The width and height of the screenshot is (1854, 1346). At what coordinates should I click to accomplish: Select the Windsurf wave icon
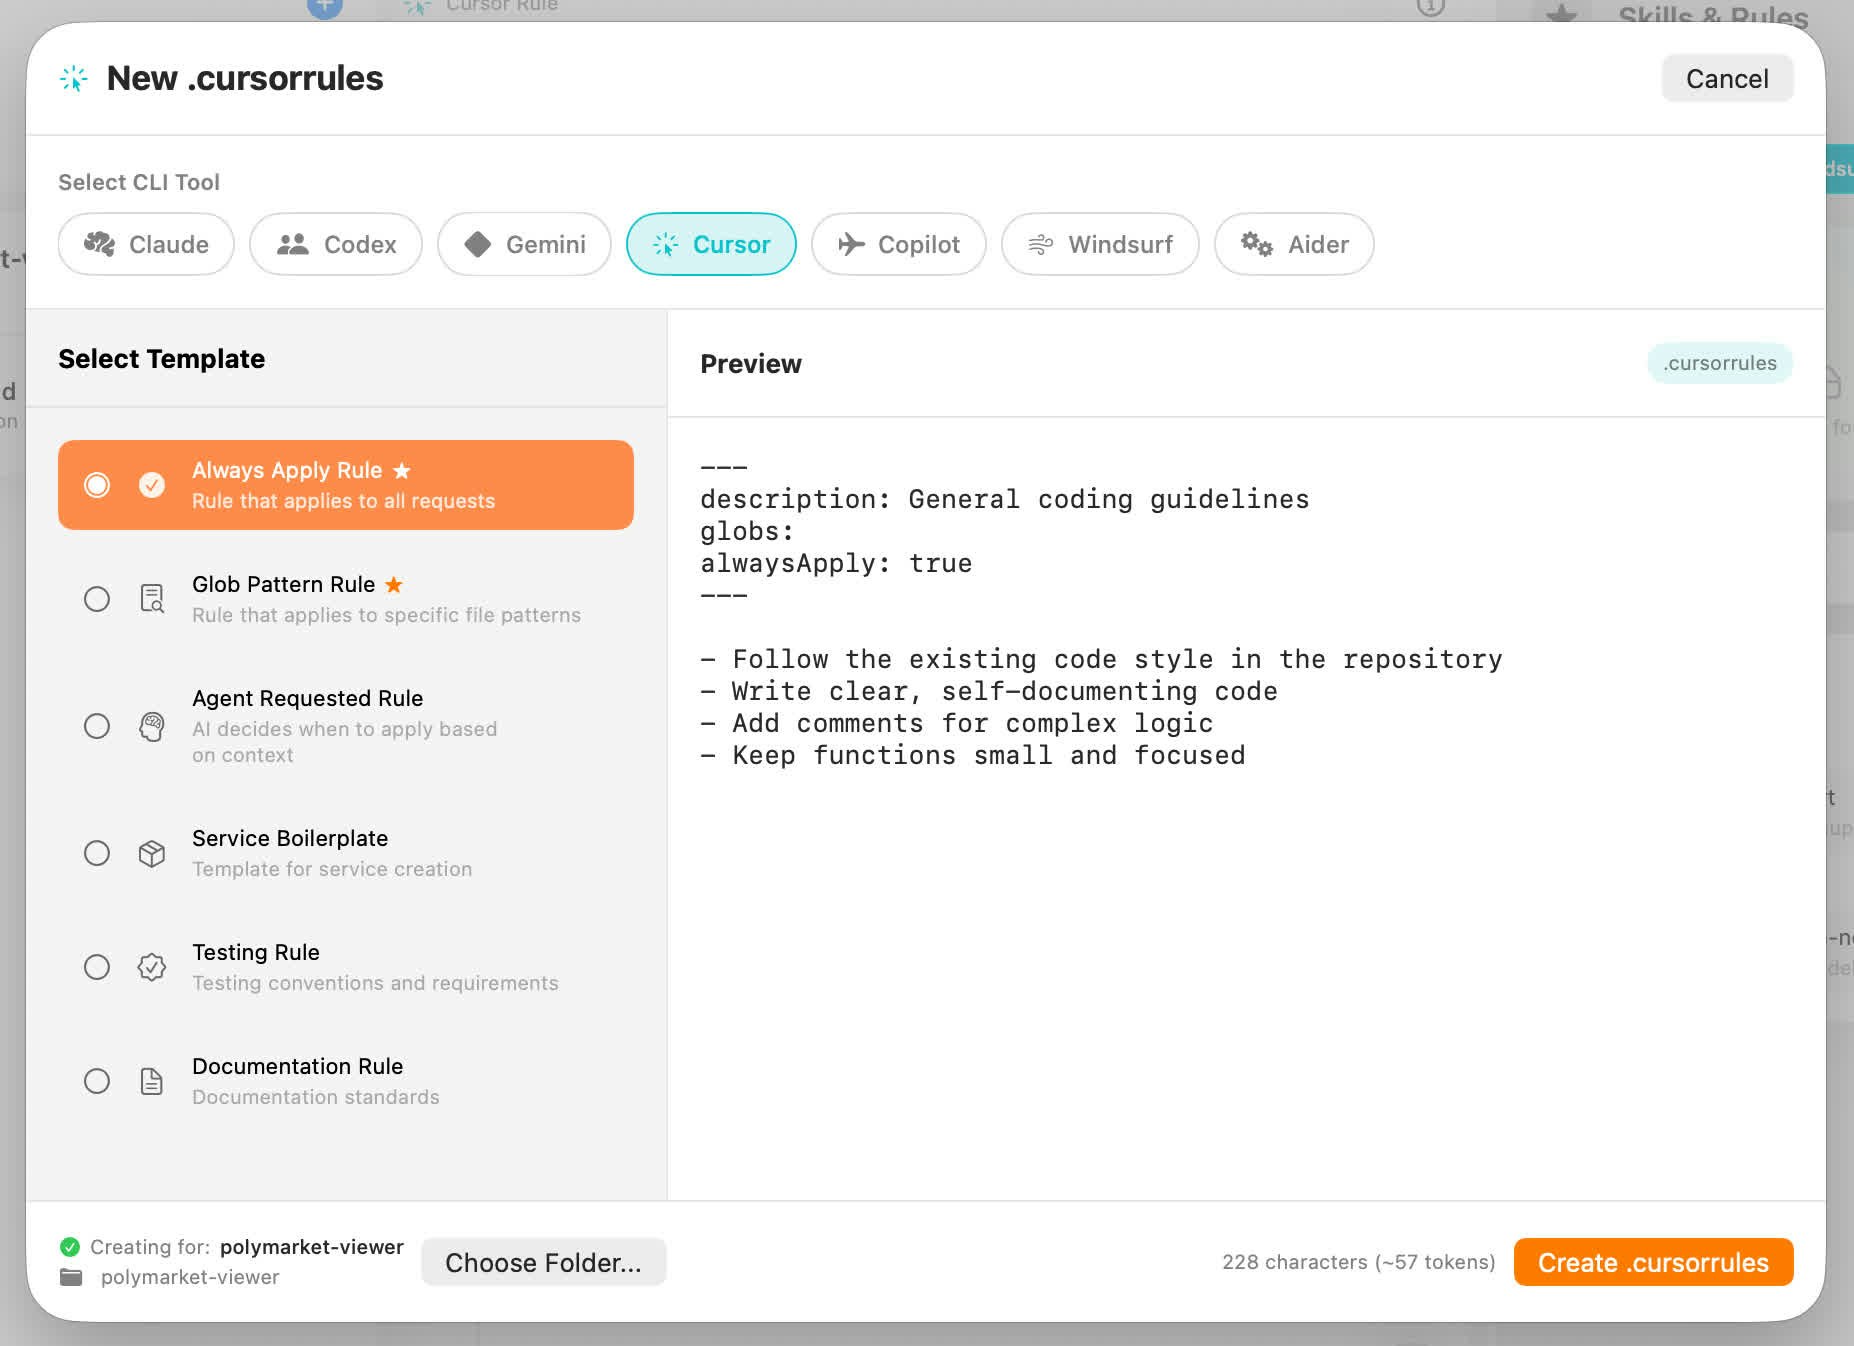pyautogui.click(x=1040, y=244)
